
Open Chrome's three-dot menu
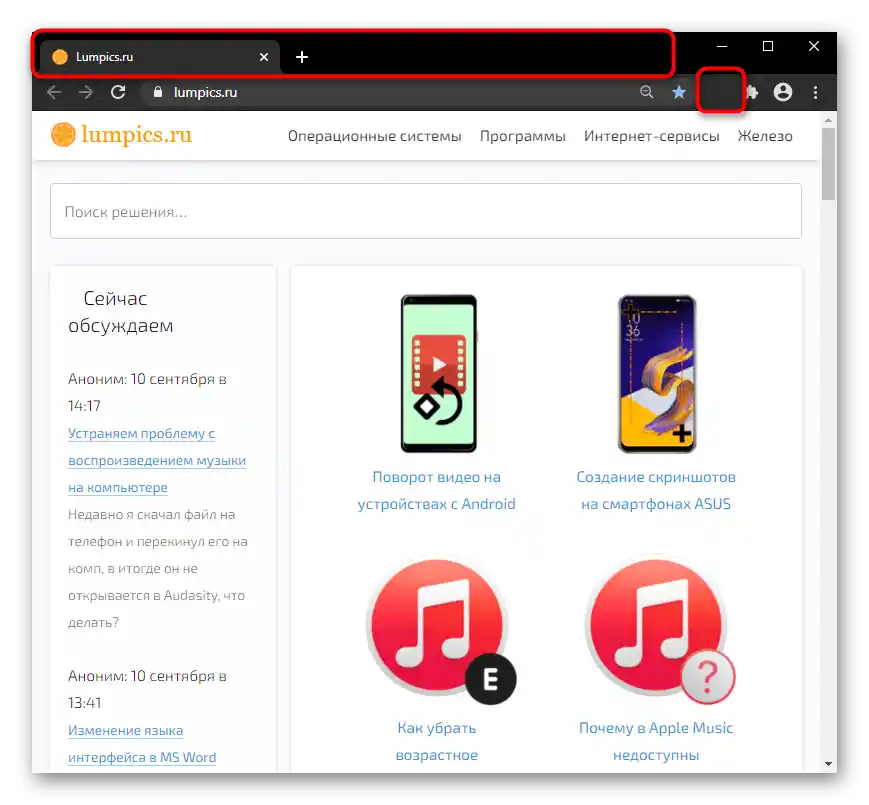[x=815, y=92]
